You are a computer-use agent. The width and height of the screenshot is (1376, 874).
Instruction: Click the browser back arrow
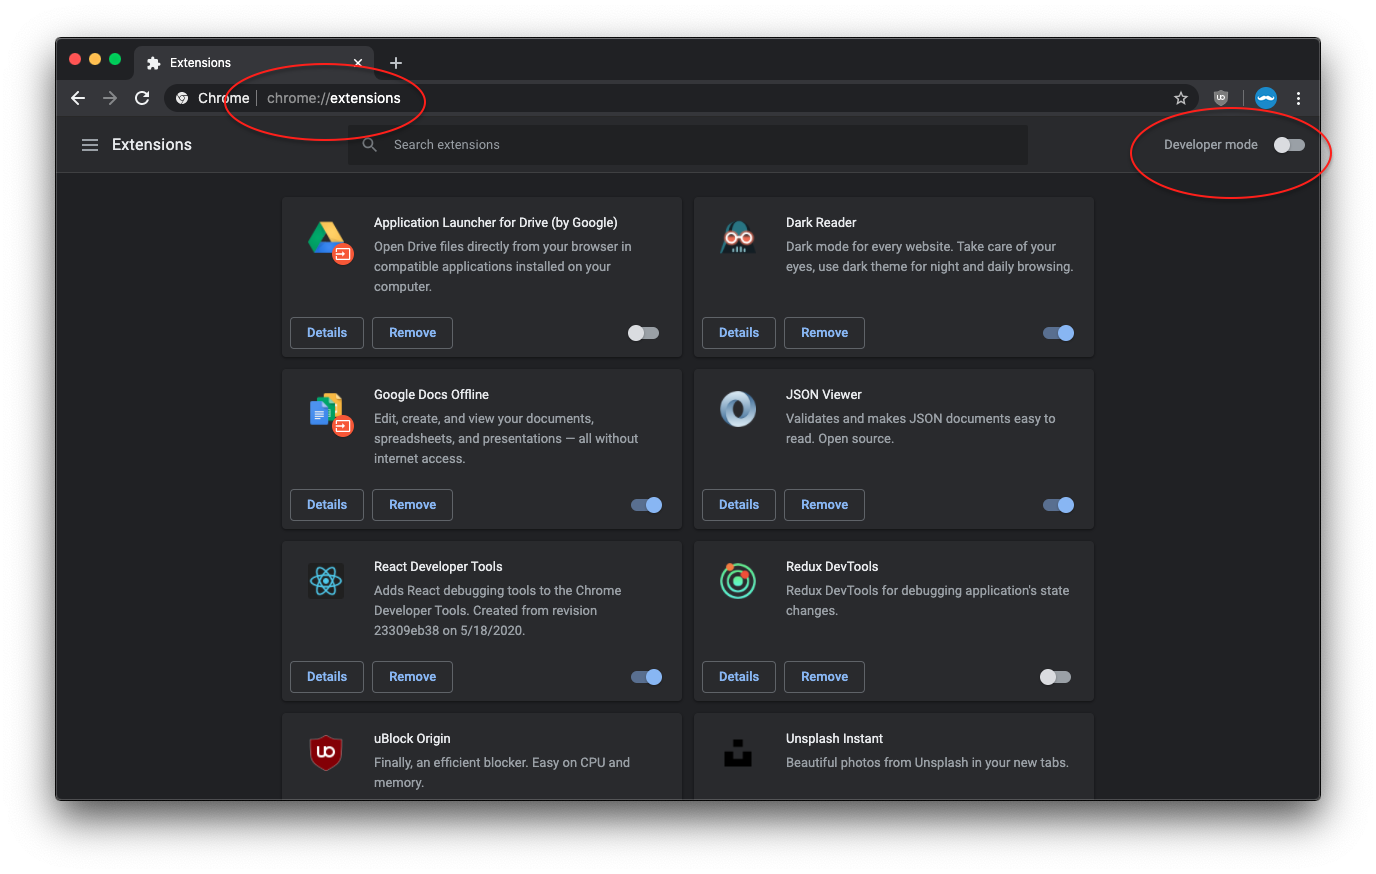[78, 98]
